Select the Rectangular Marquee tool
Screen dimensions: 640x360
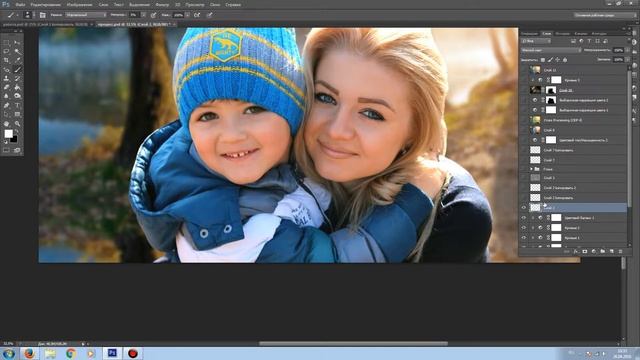[6, 42]
